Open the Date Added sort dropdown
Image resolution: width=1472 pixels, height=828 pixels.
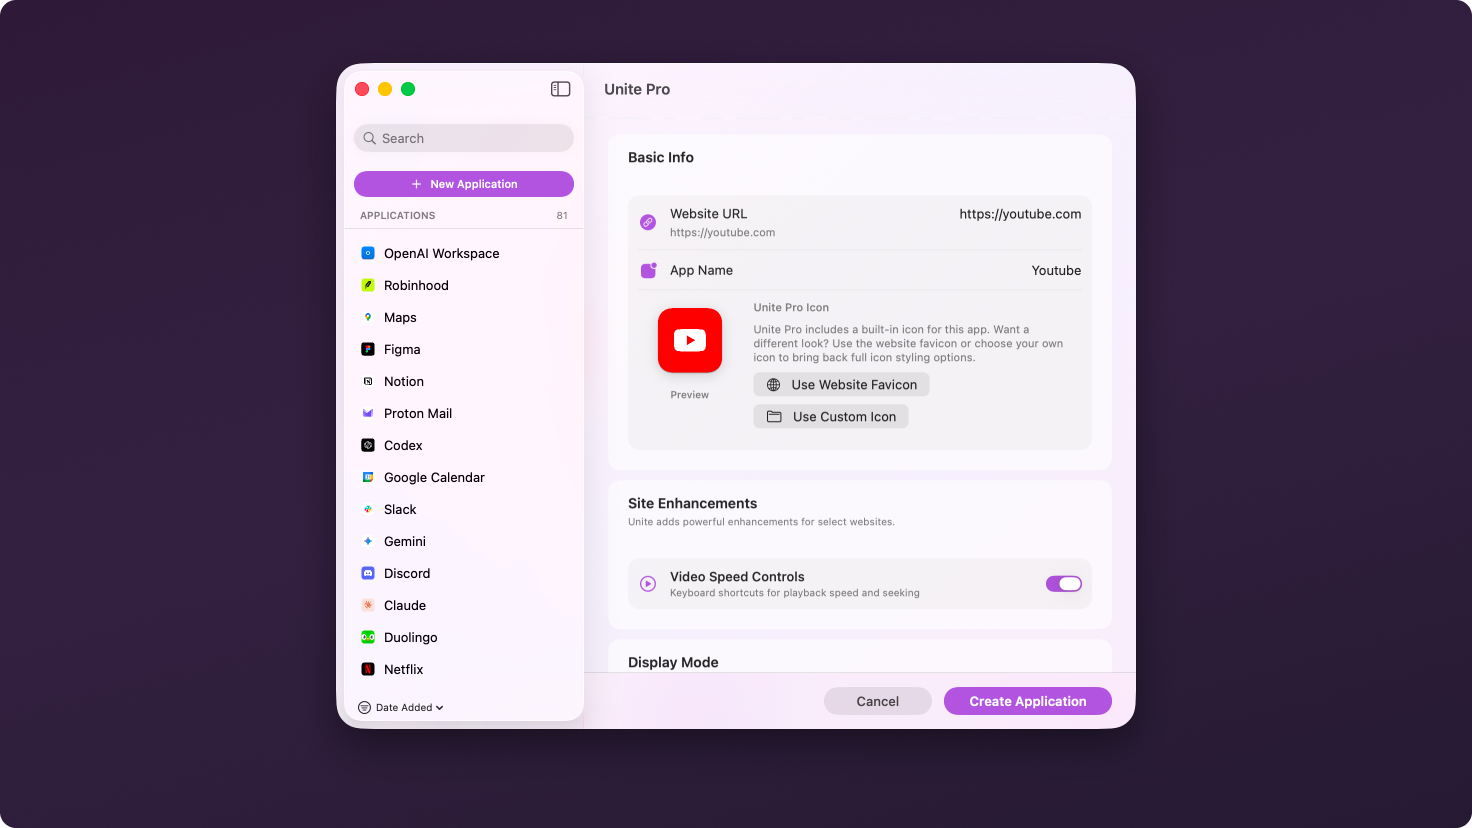coord(402,707)
